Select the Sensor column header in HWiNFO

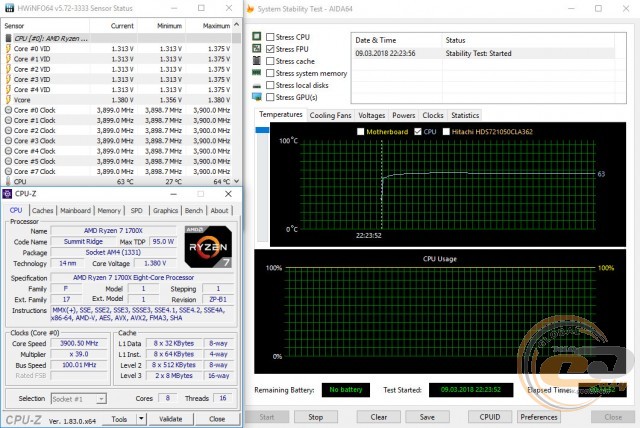(x=45, y=26)
